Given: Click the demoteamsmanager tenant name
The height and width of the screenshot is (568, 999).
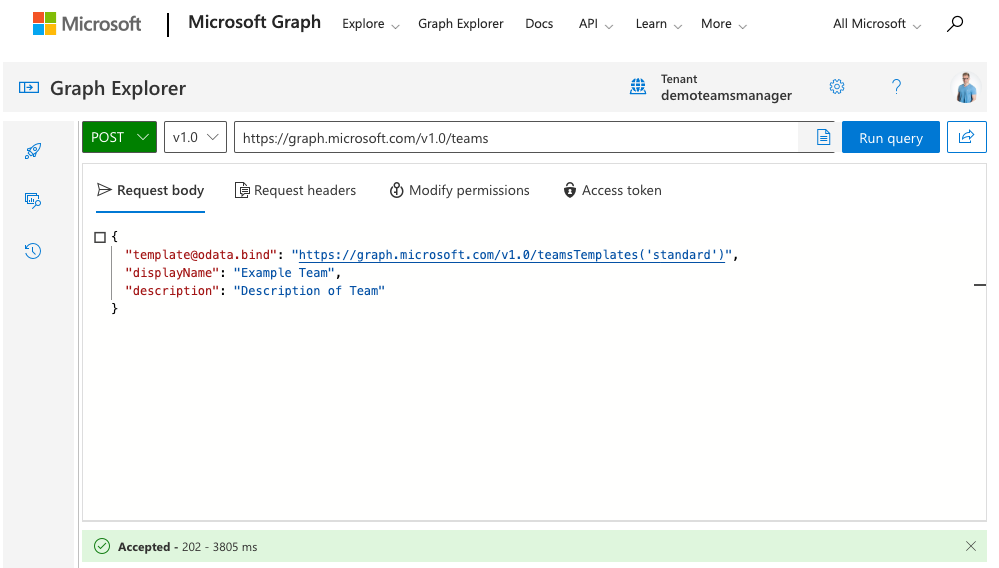Looking at the screenshot, I should pos(726,96).
